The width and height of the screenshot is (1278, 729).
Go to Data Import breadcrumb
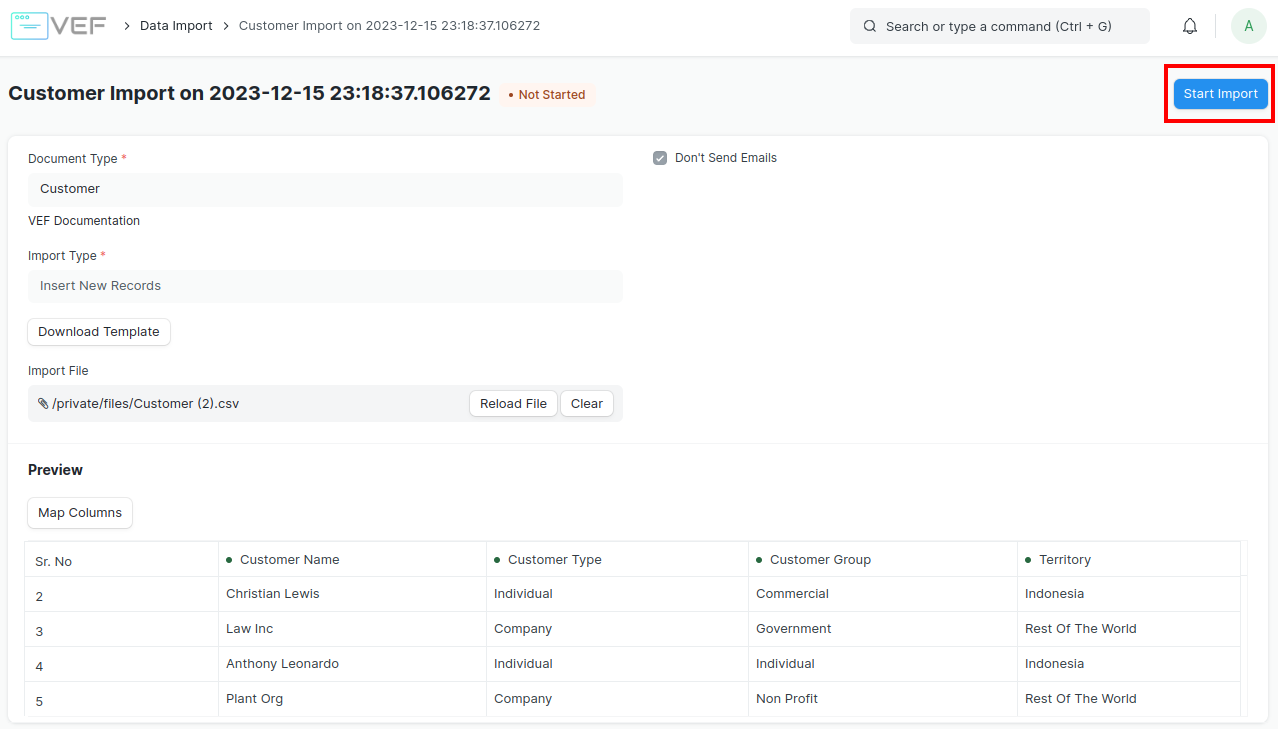(176, 26)
